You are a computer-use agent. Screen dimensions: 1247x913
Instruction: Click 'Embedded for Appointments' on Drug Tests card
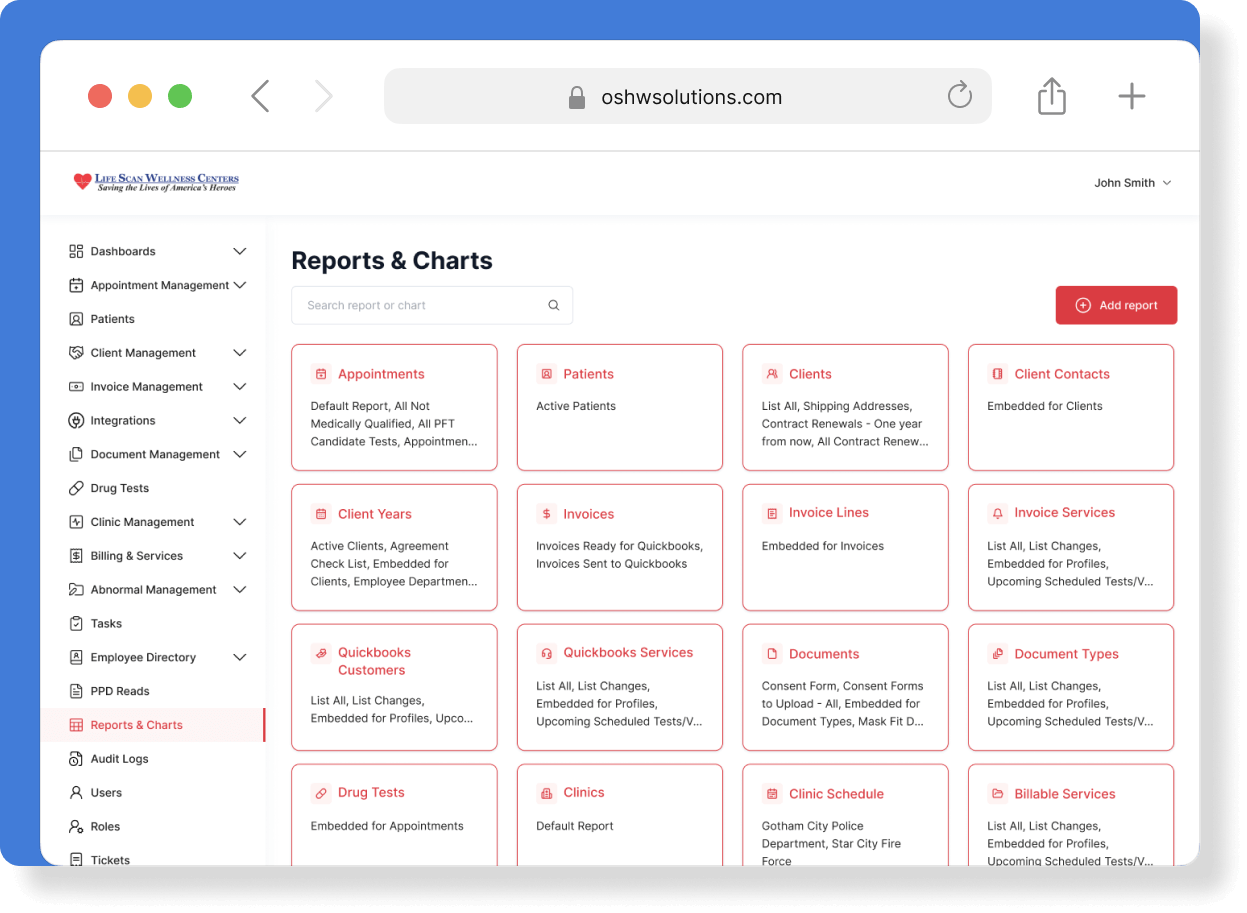(x=387, y=826)
